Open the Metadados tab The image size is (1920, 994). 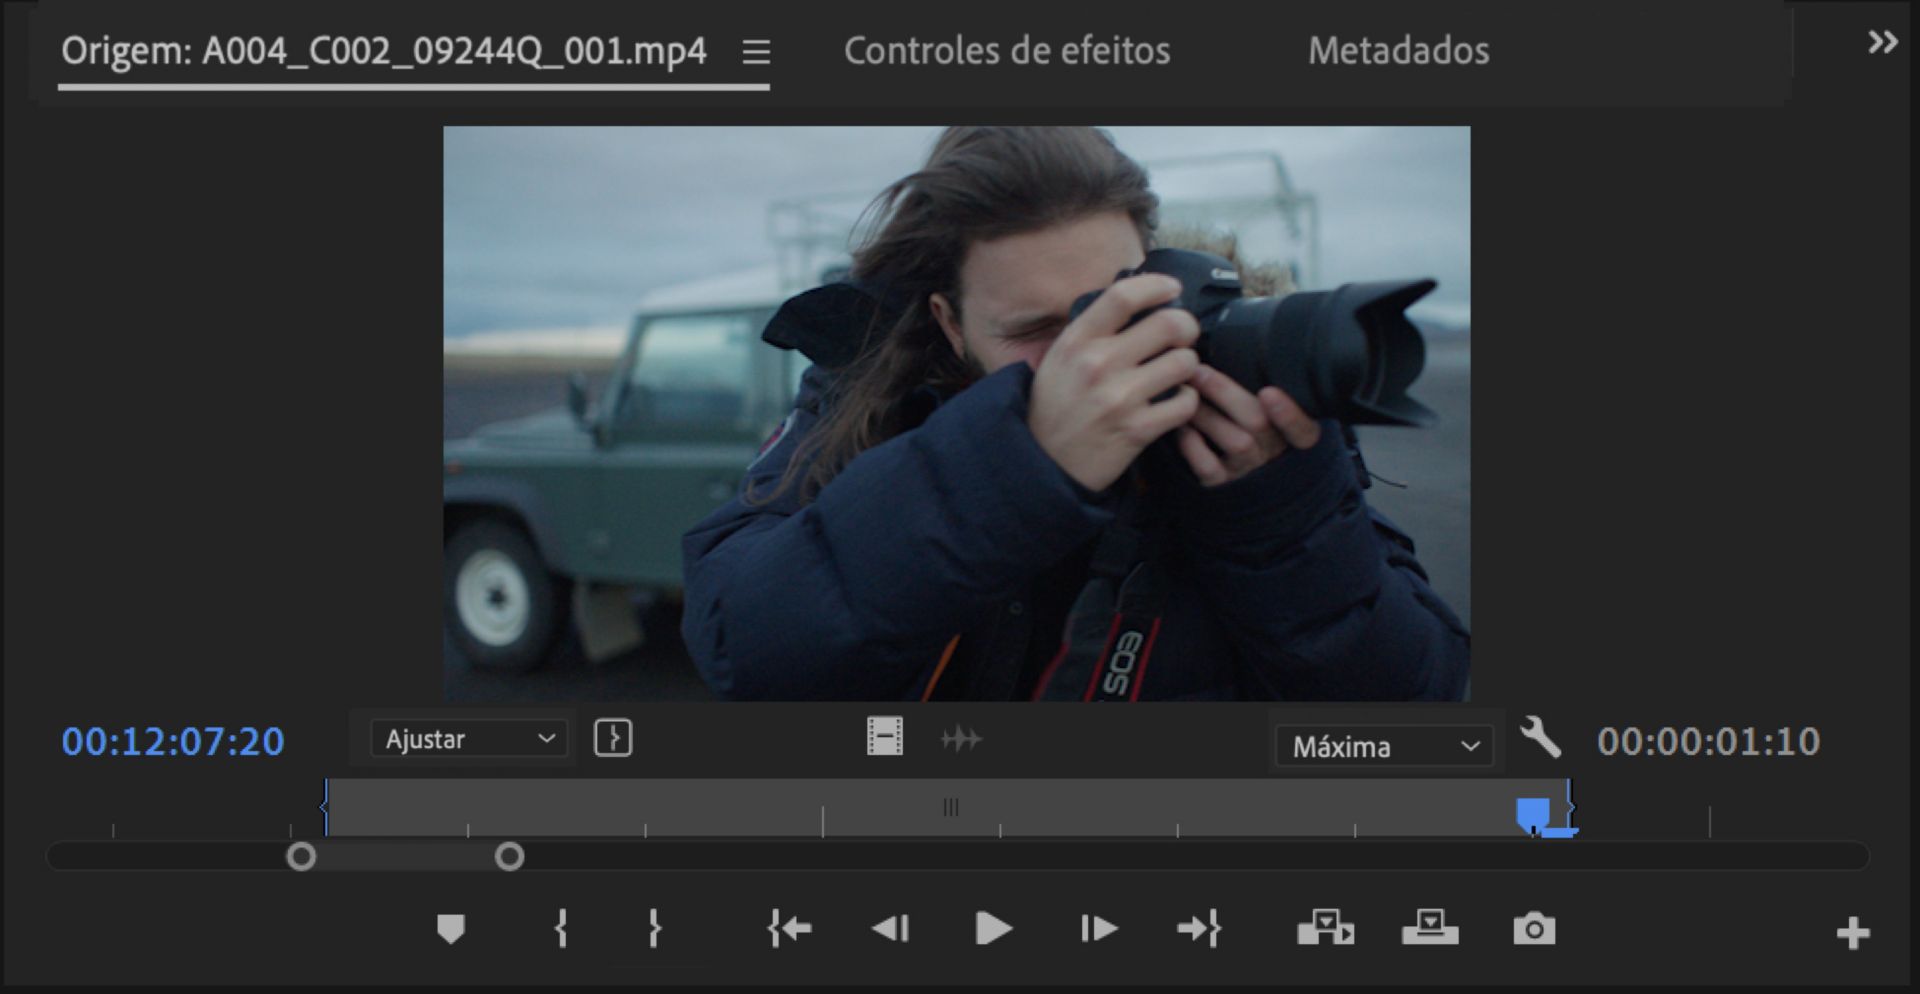pyautogui.click(x=1399, y=51)
